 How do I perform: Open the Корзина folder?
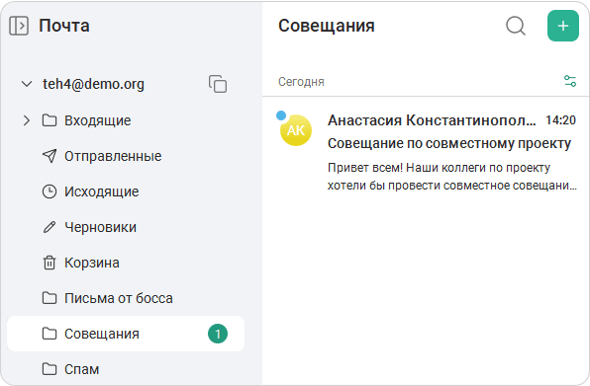(126, 263)
